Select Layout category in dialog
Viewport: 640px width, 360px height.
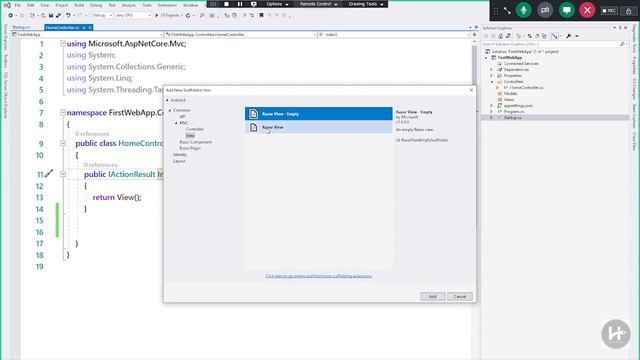(179, 161)
